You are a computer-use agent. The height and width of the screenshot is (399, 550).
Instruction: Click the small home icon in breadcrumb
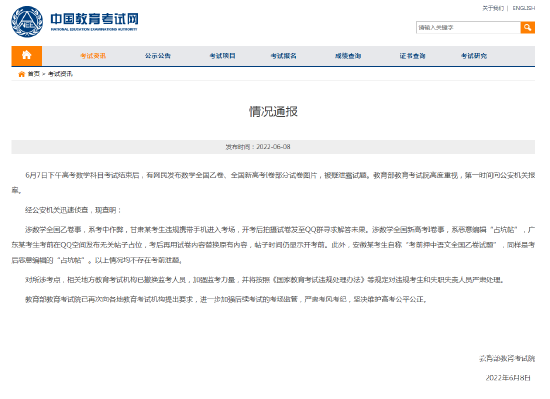click(x=22, y=74)
